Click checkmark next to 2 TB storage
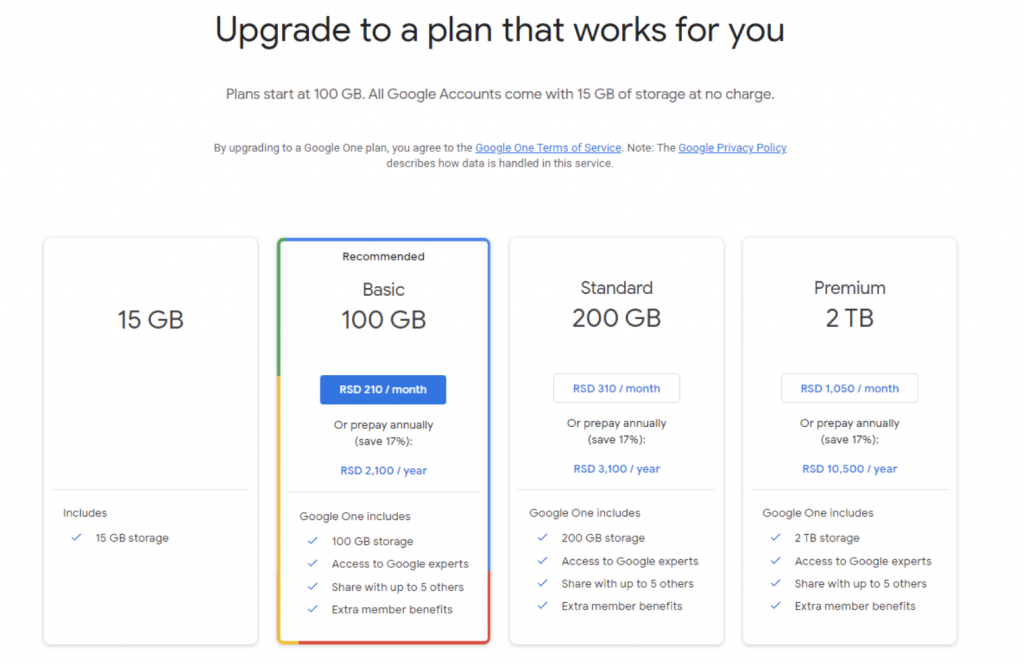Image resolution: width=1024 pixels, height=665 pixels. click(x=776, y=538)
